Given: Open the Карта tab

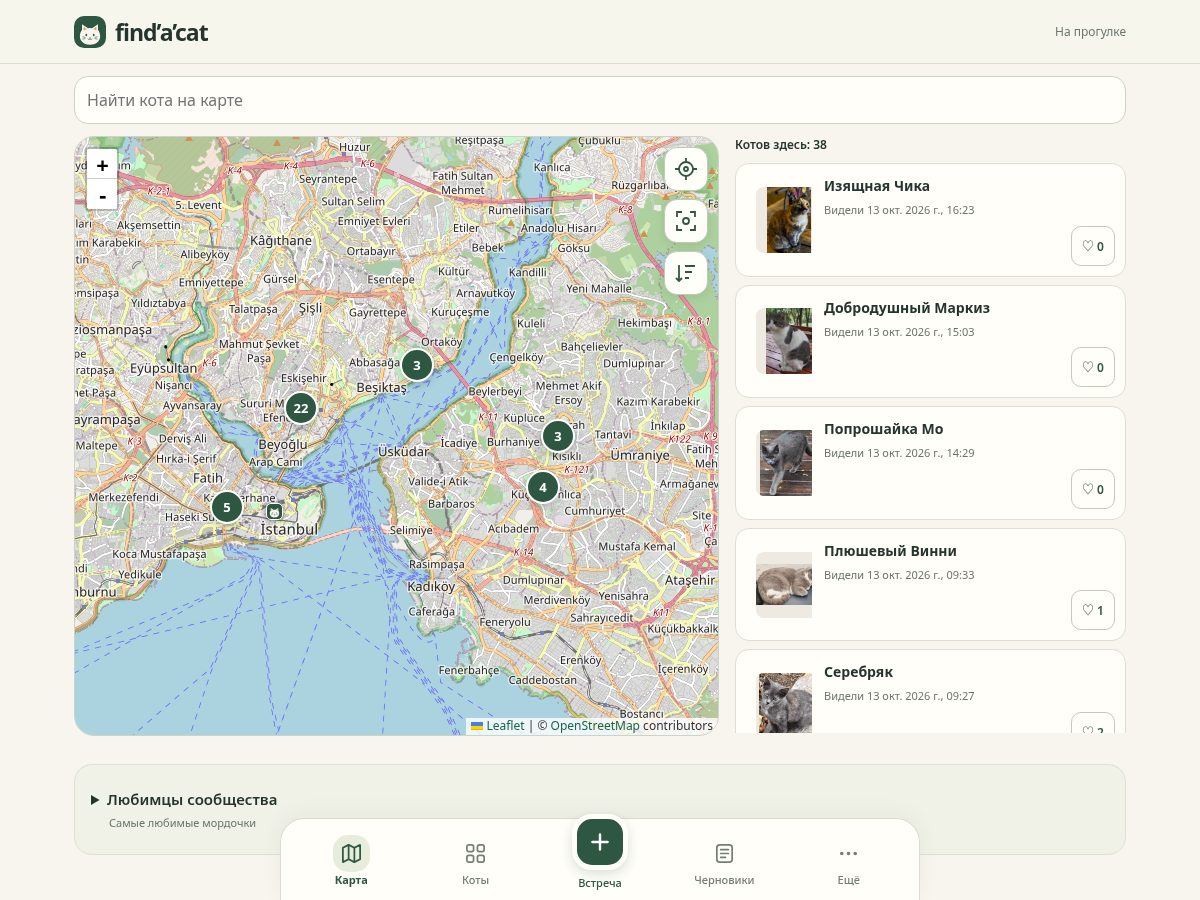Looking at the screenshot, I should click(x=351, y=862).
